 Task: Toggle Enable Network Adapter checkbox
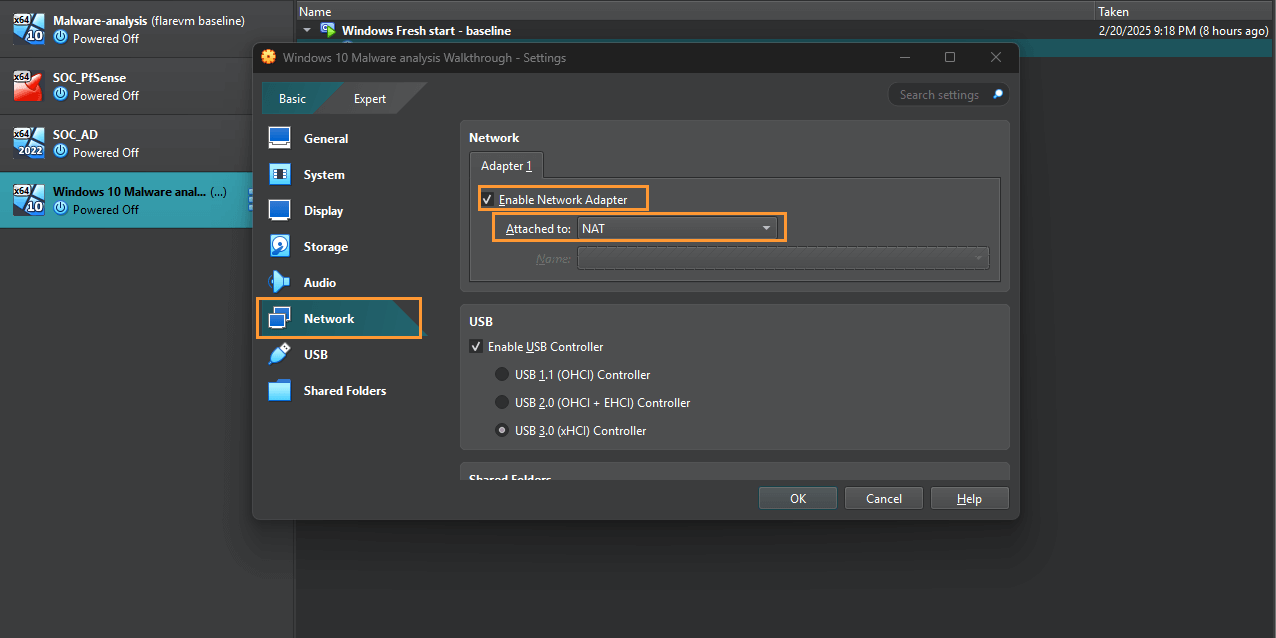point(487,199)
